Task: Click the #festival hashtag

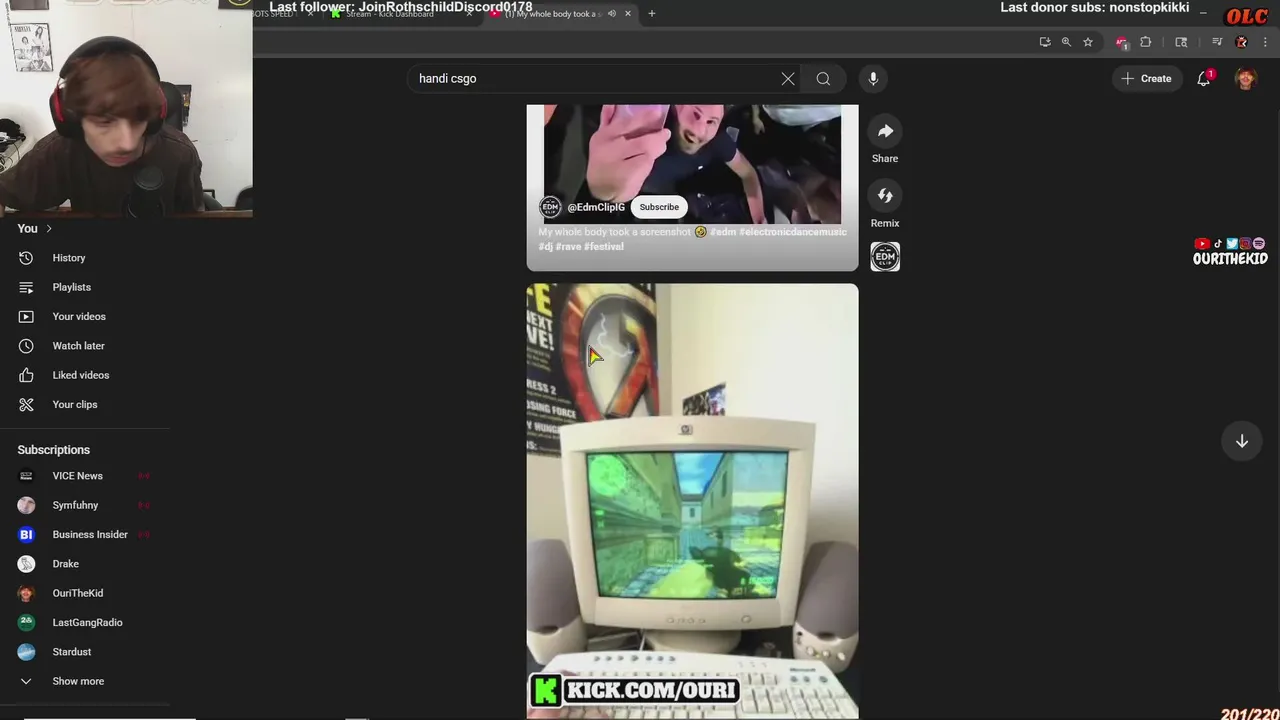Action: pos(604,246)
